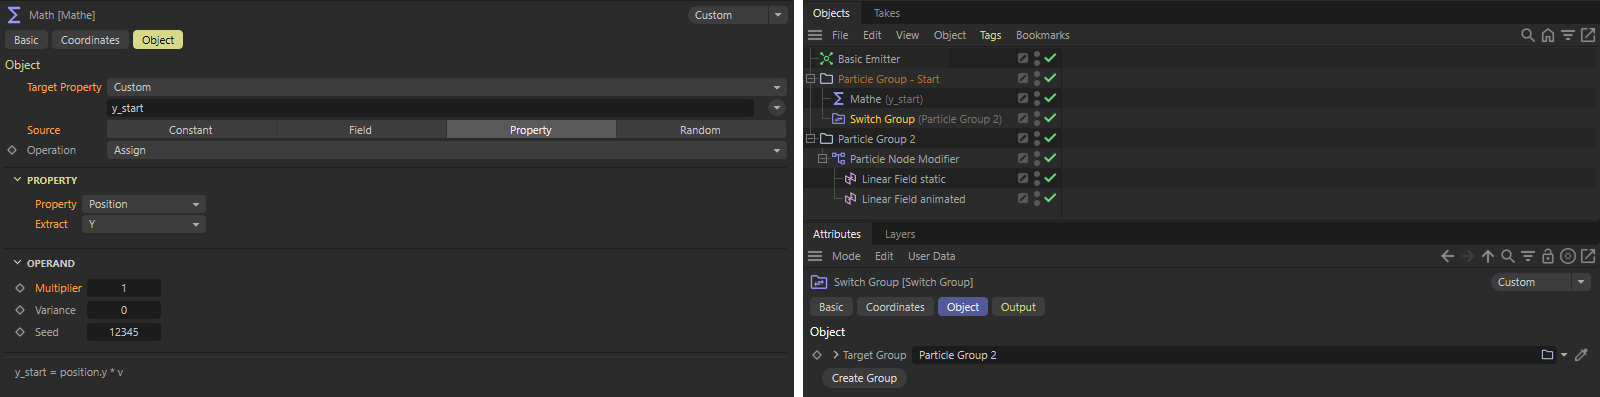Open the search icon in Objects manager
The height and width of the screenshot is (397, 1600).
1528,35
